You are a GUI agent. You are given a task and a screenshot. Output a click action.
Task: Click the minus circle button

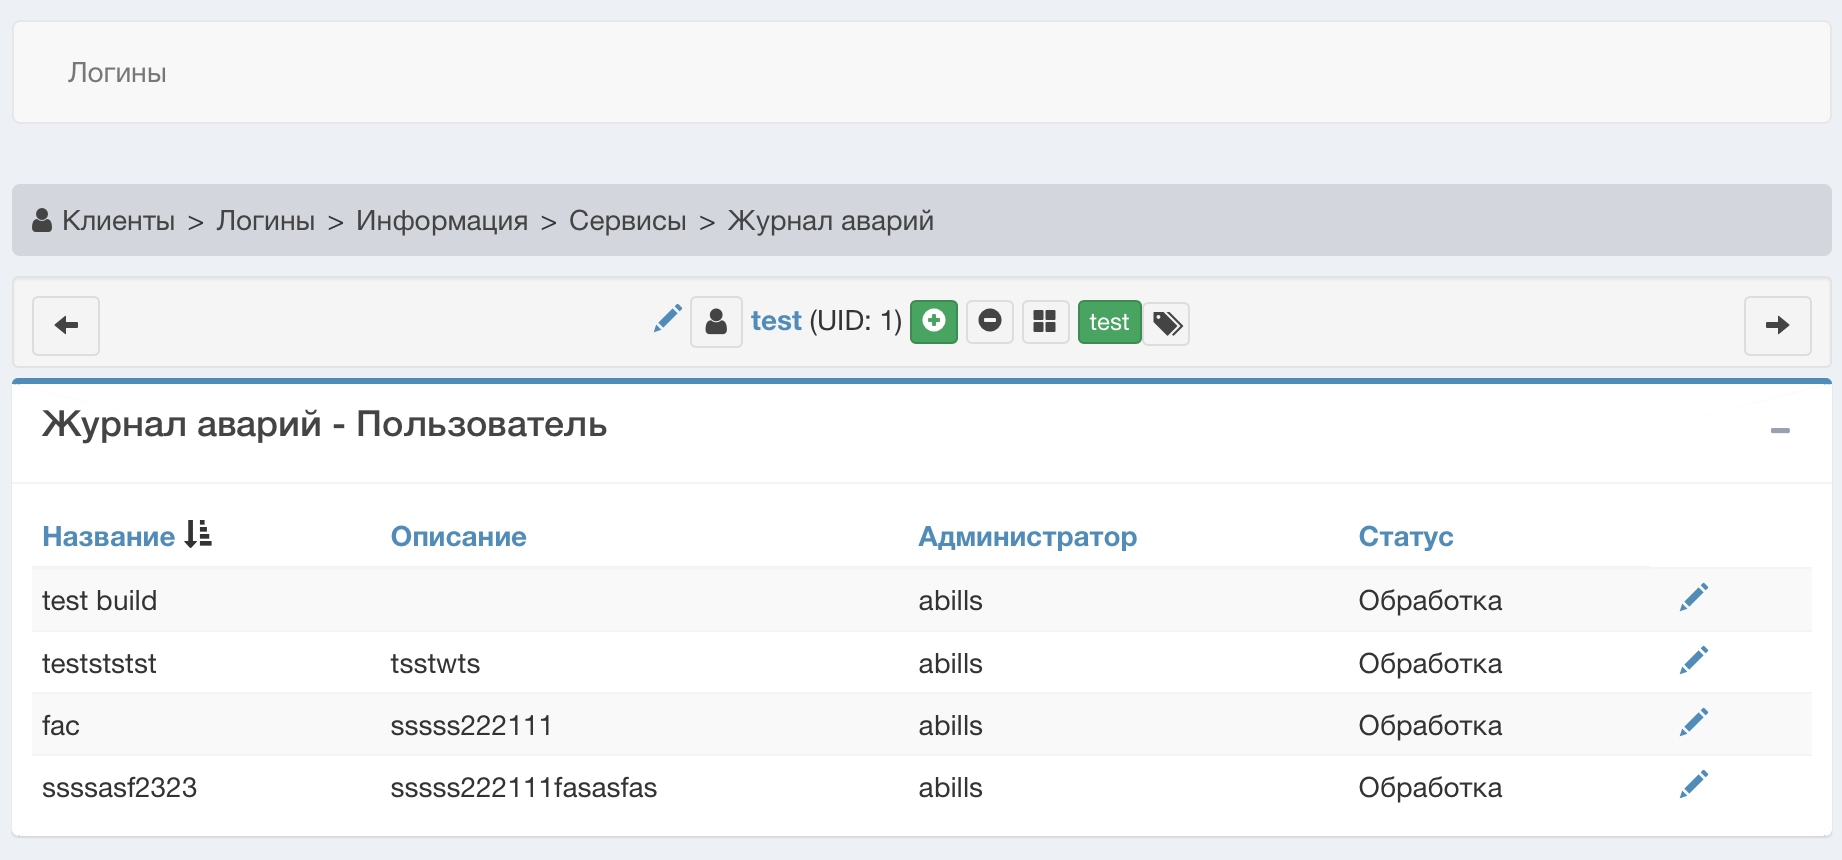tap(990, 322)
